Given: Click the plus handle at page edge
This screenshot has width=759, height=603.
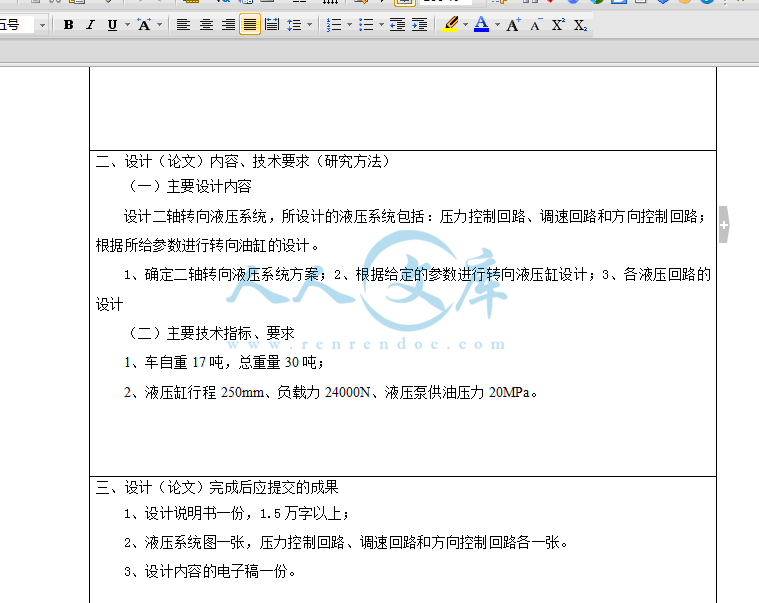Looking at the screenshot, I should (x=724, y=225).
